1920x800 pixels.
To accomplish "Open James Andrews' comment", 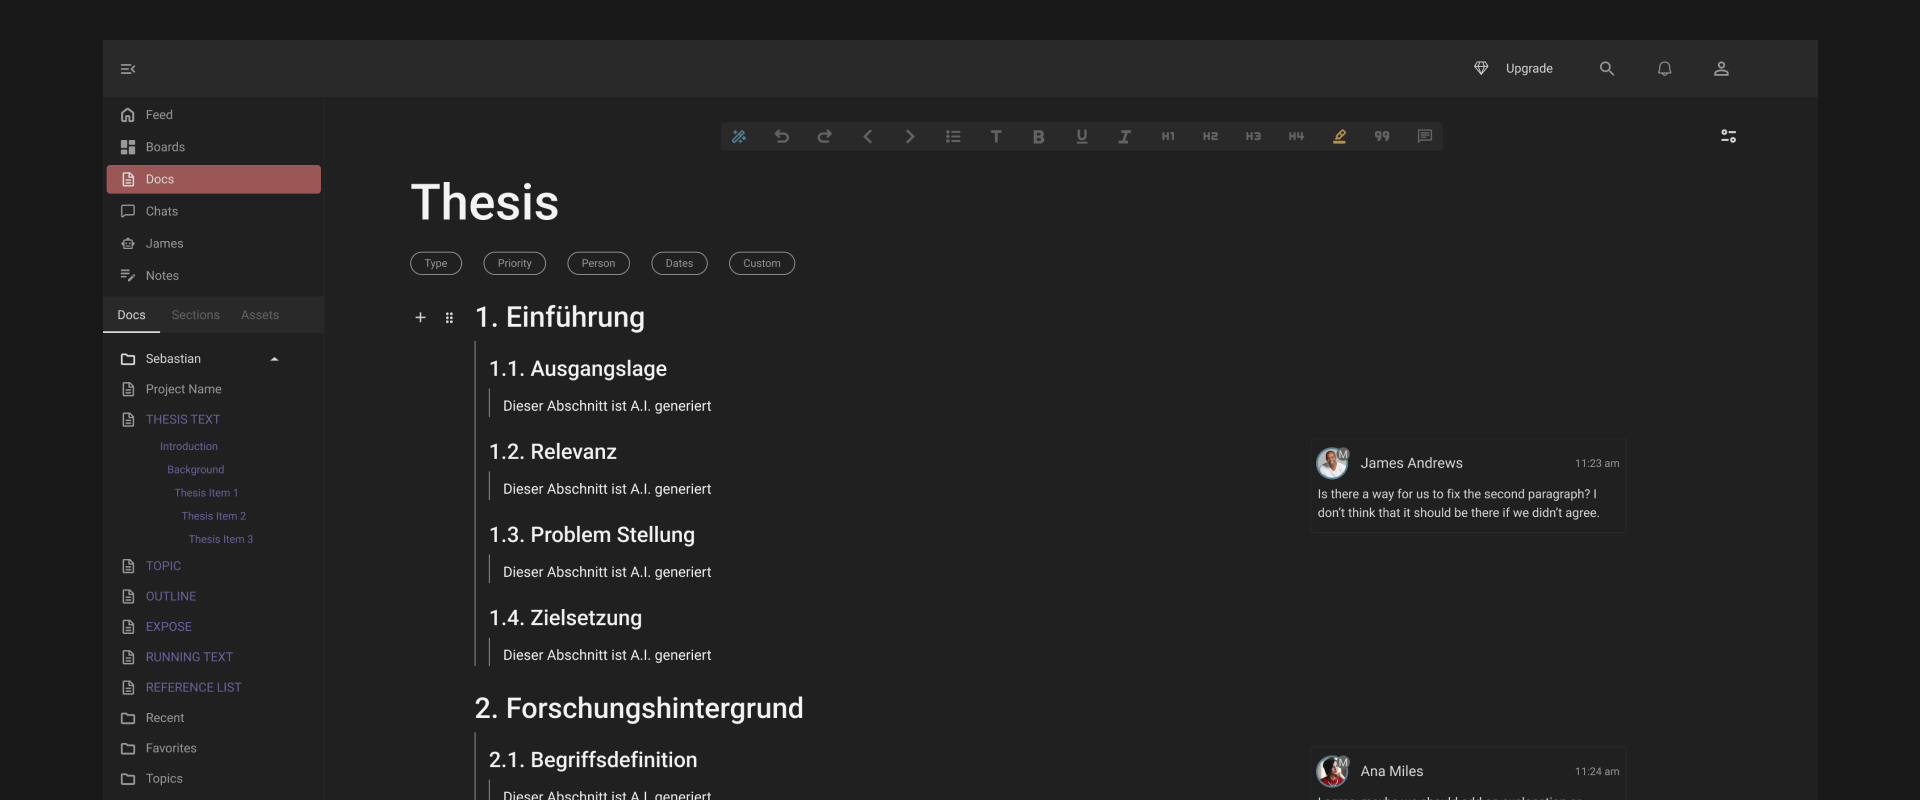I will click(x=1468, y=486).
